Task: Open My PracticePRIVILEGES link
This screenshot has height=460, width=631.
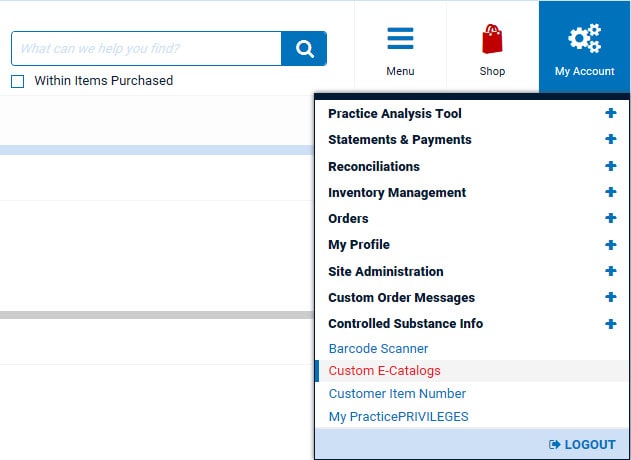Action: point(398,417)
